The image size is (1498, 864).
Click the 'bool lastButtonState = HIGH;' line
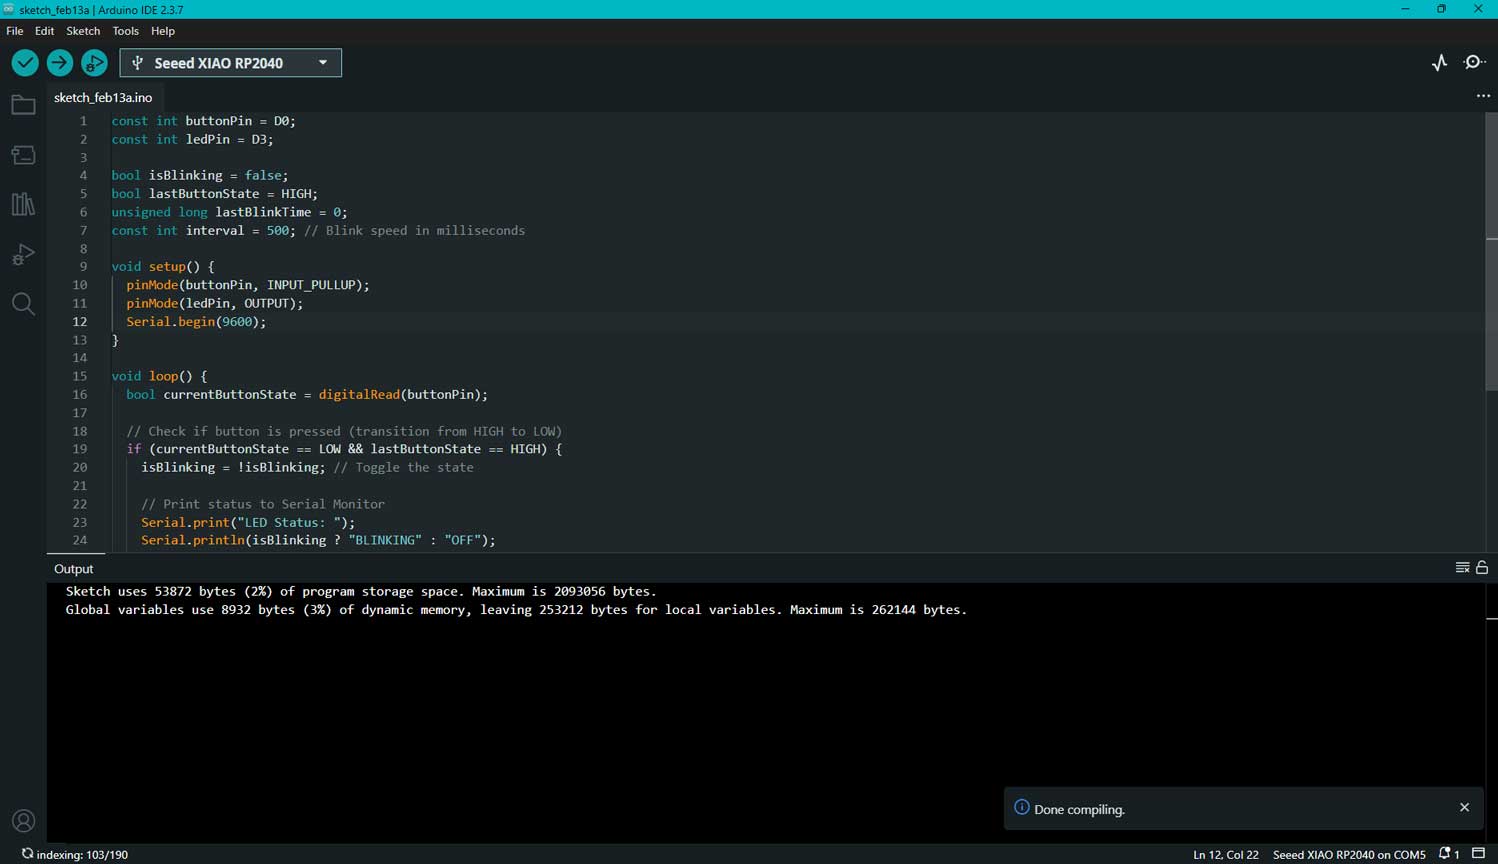click(x=215, y=194)
